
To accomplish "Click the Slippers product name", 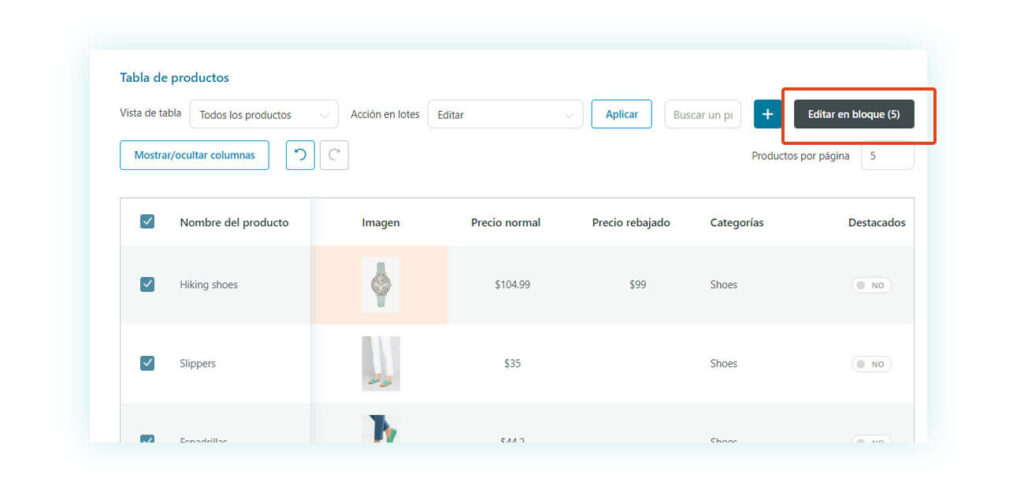I will point(197,364).
